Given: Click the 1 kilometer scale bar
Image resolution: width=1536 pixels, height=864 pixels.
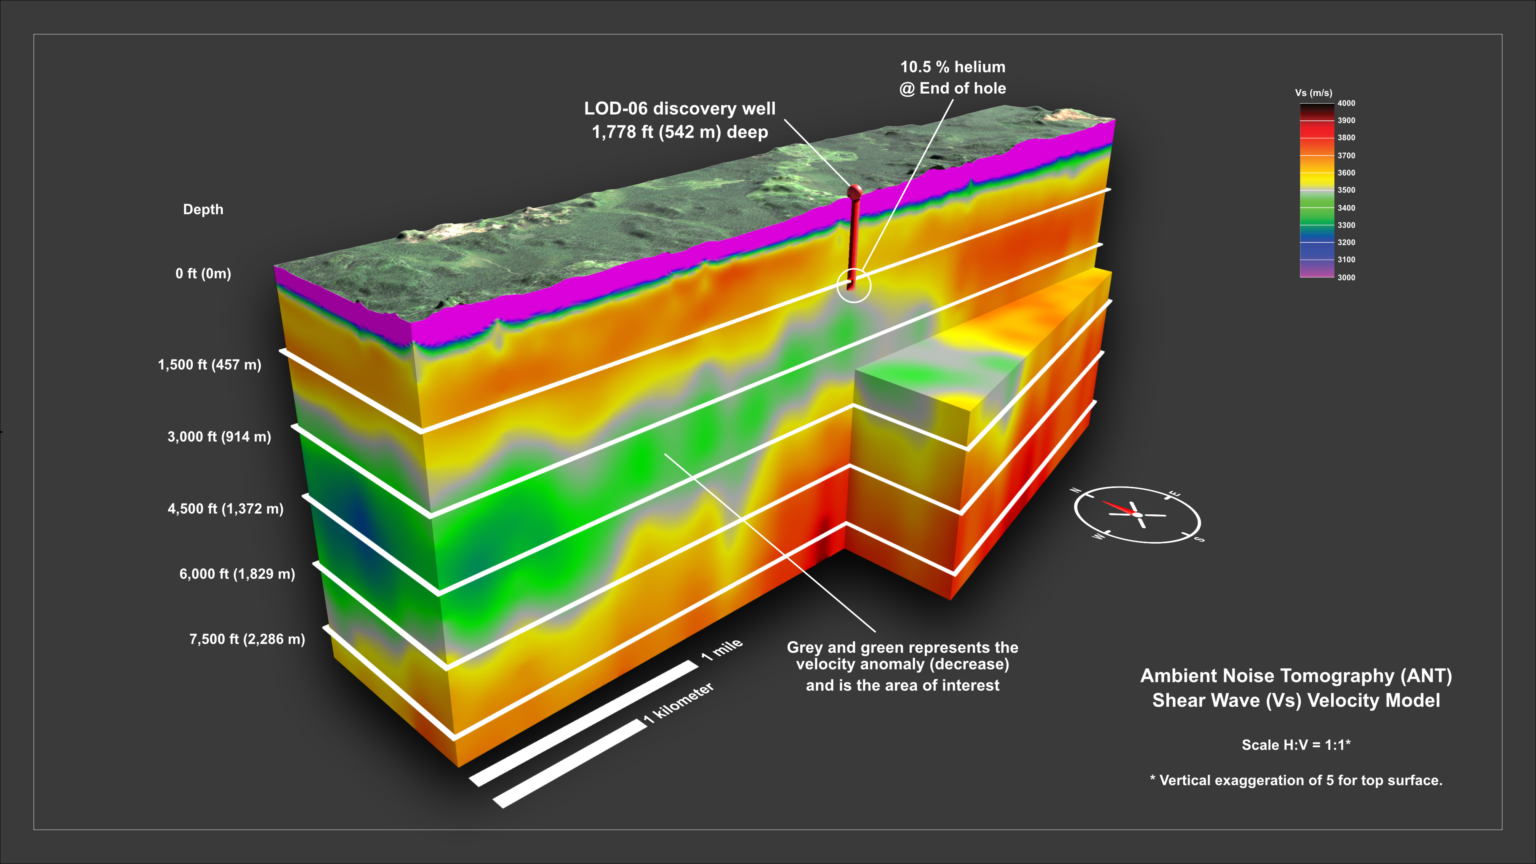Looking at the screenshot, I should pyautogui.click(x=570, y=762).
